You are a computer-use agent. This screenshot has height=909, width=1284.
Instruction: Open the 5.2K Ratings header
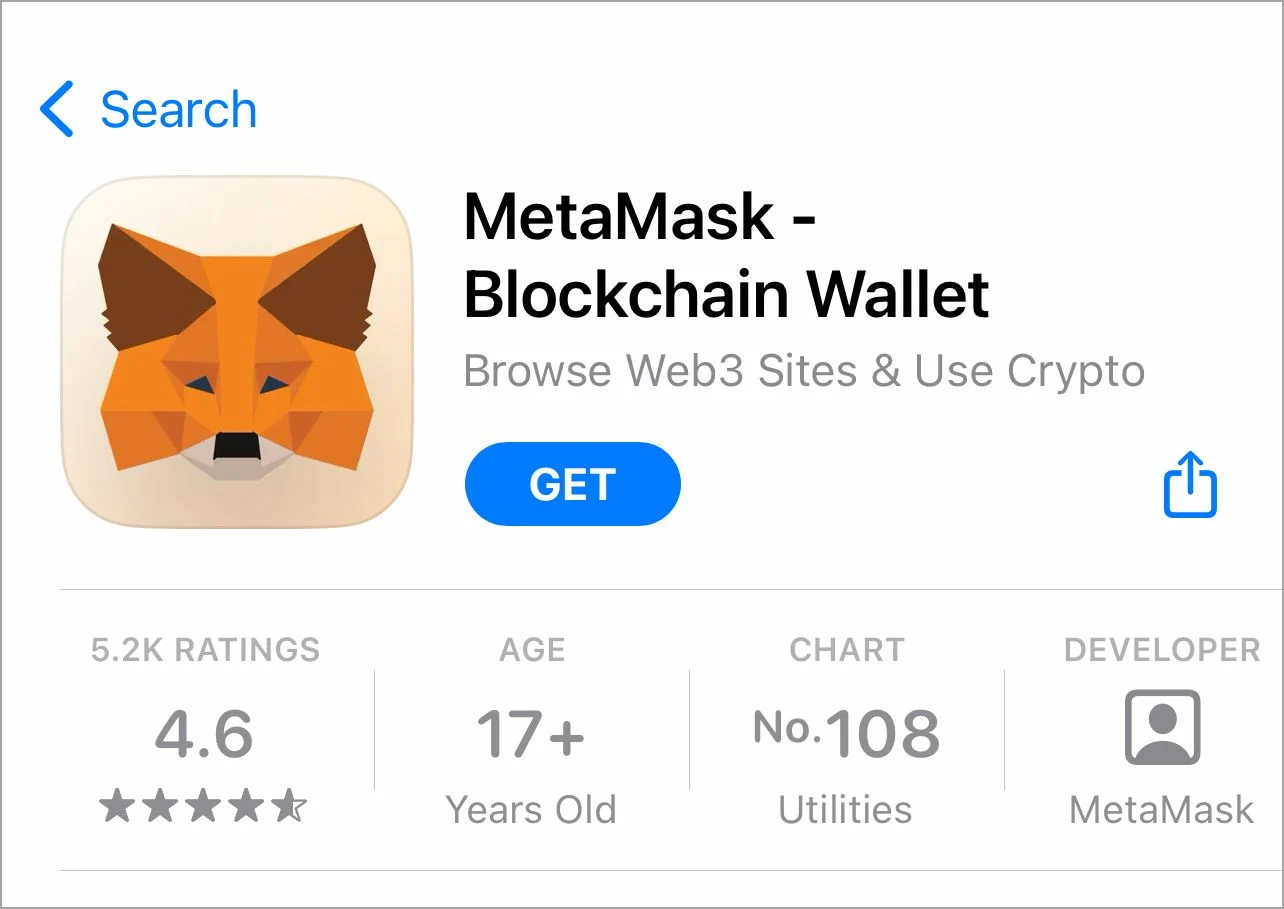(205, 650)
